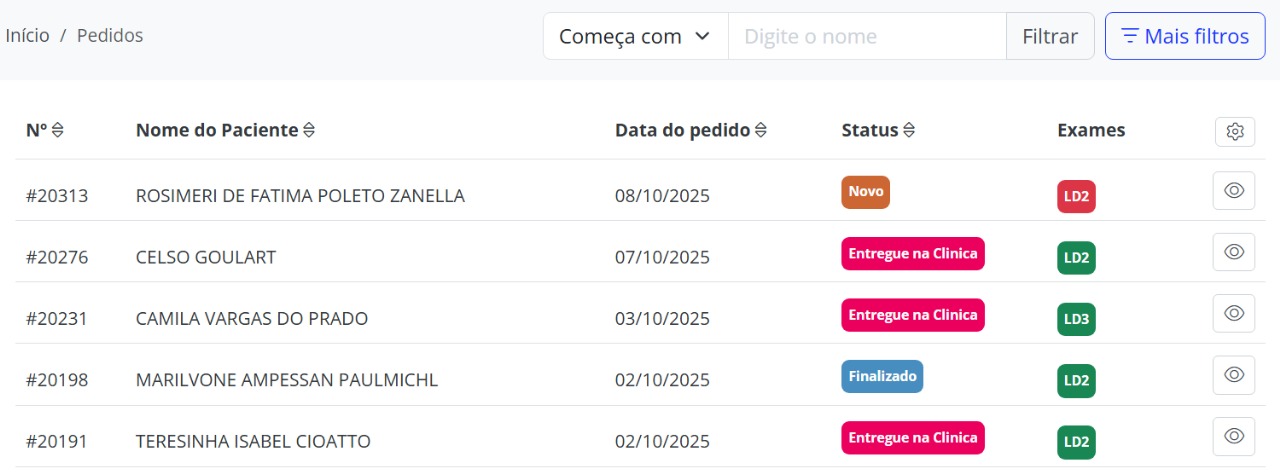
Task: Click green LD3 exam badge
Action: [1076, 320]
